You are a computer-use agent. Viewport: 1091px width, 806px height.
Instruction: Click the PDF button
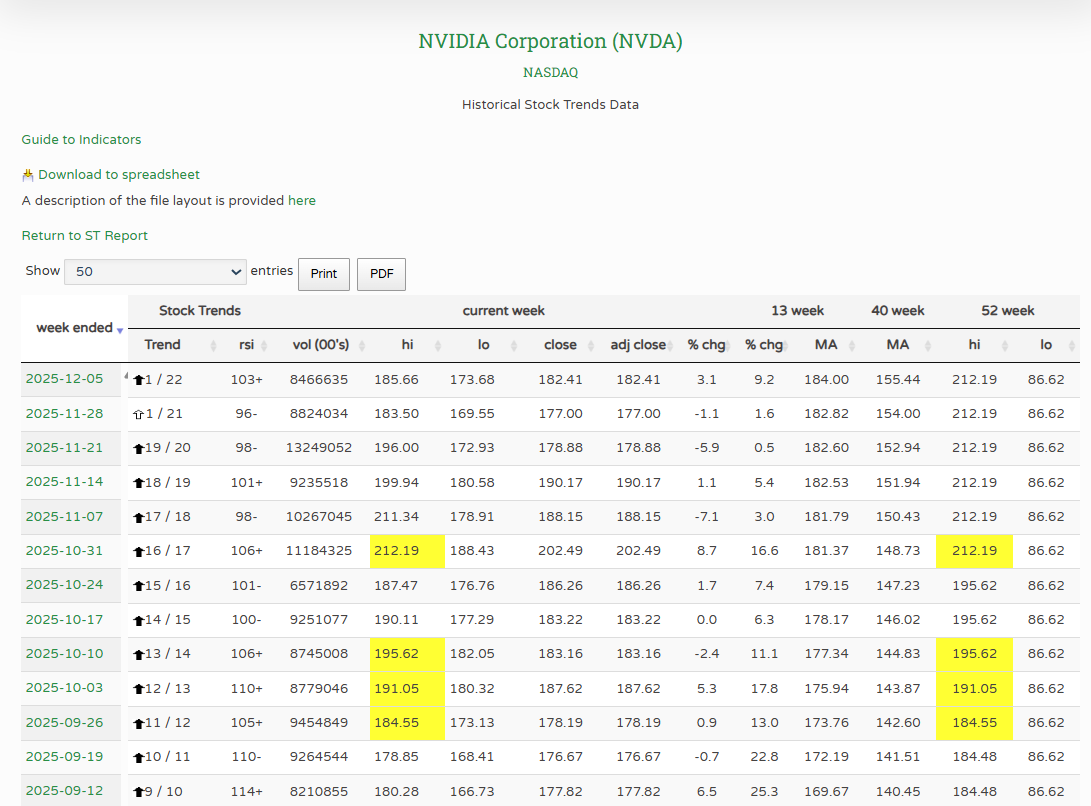(381, 274)
